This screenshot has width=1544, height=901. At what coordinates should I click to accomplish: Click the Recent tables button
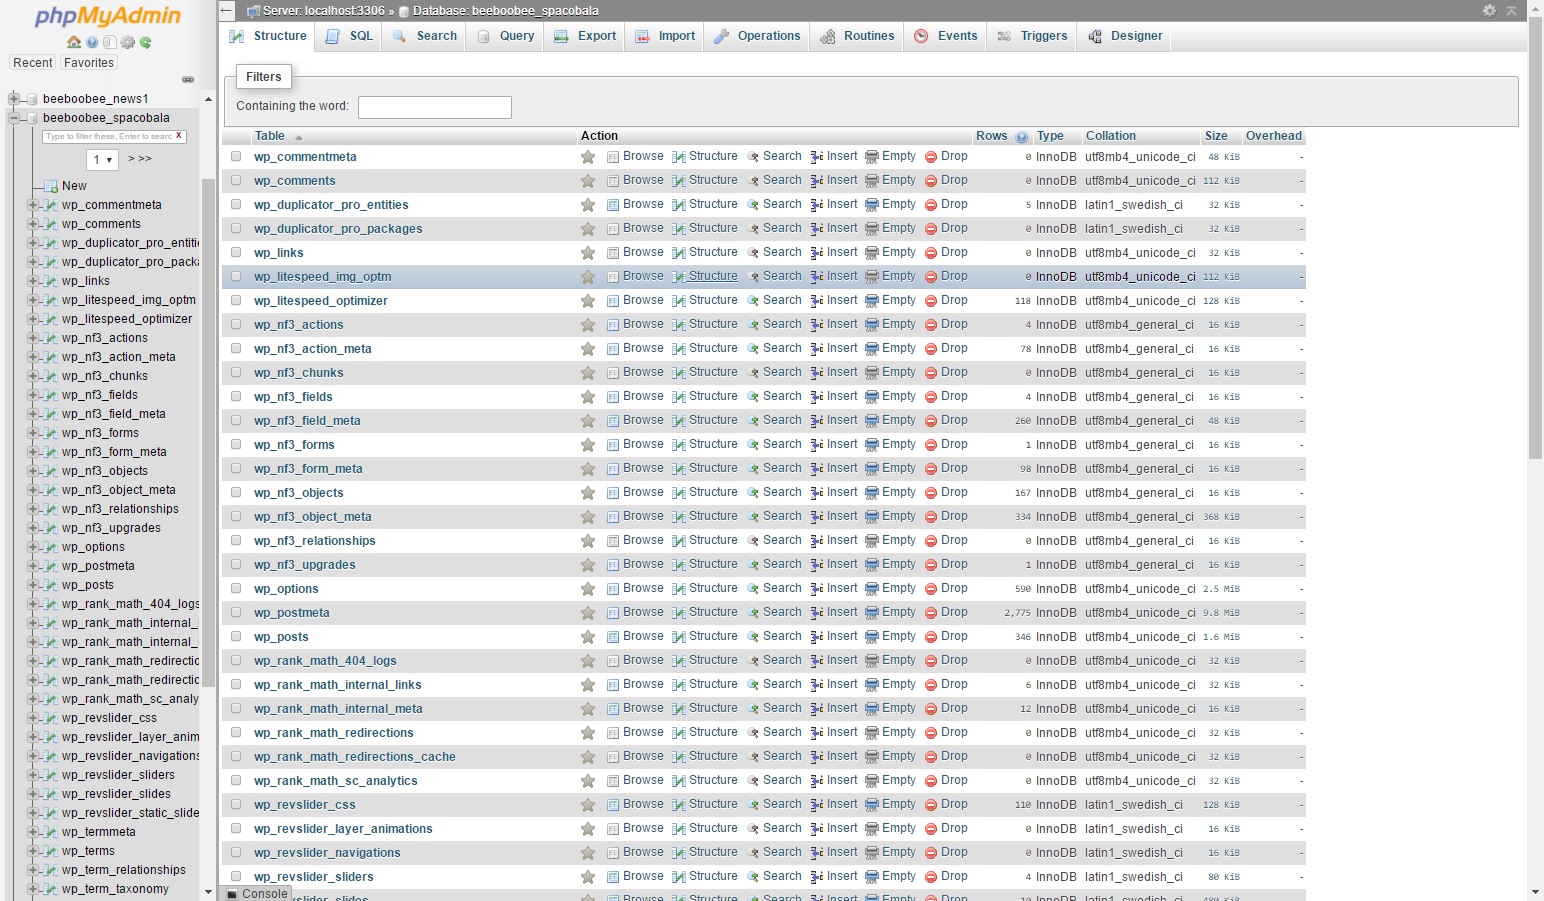(33, 63)
